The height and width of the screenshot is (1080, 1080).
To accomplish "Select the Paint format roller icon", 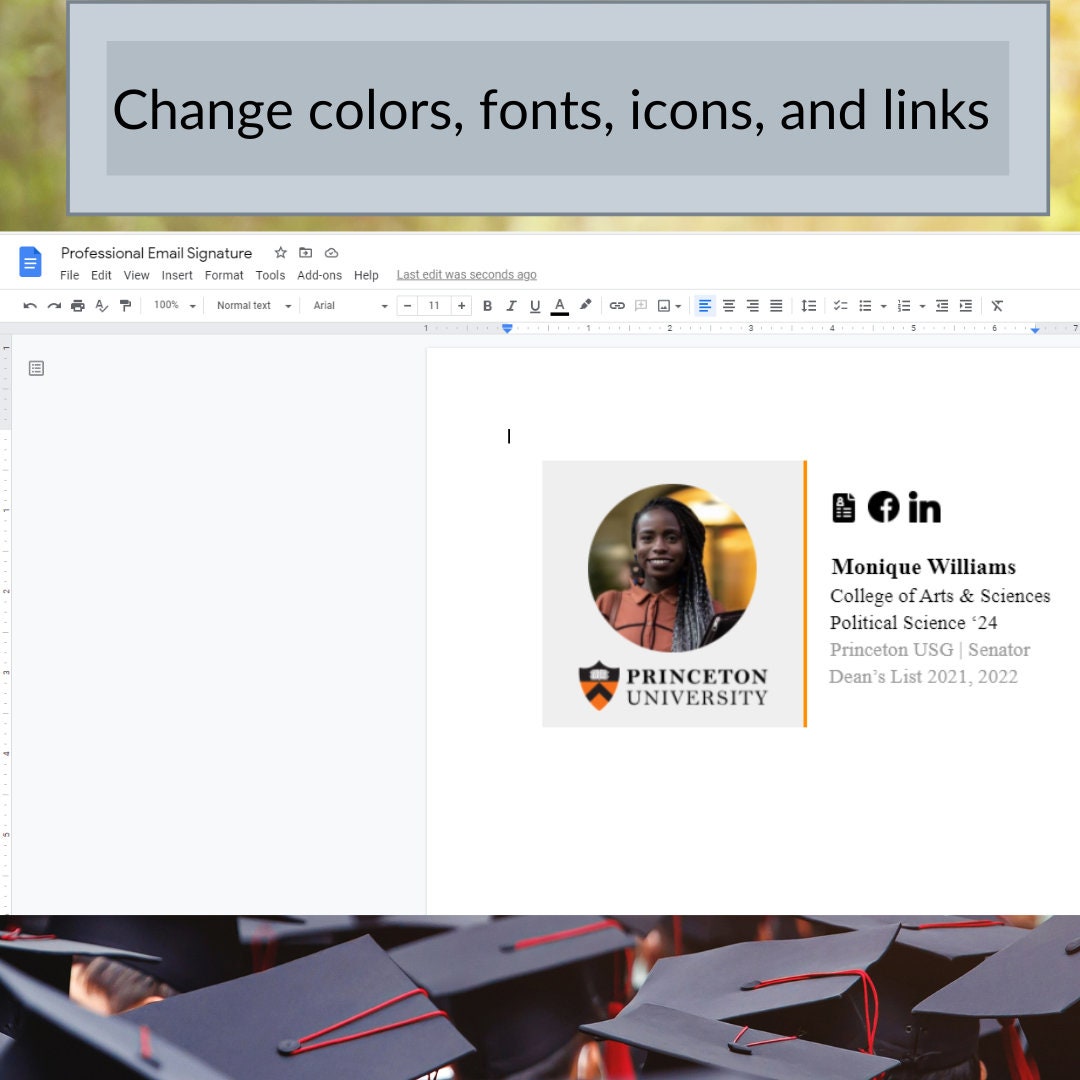I will [125, 306].
